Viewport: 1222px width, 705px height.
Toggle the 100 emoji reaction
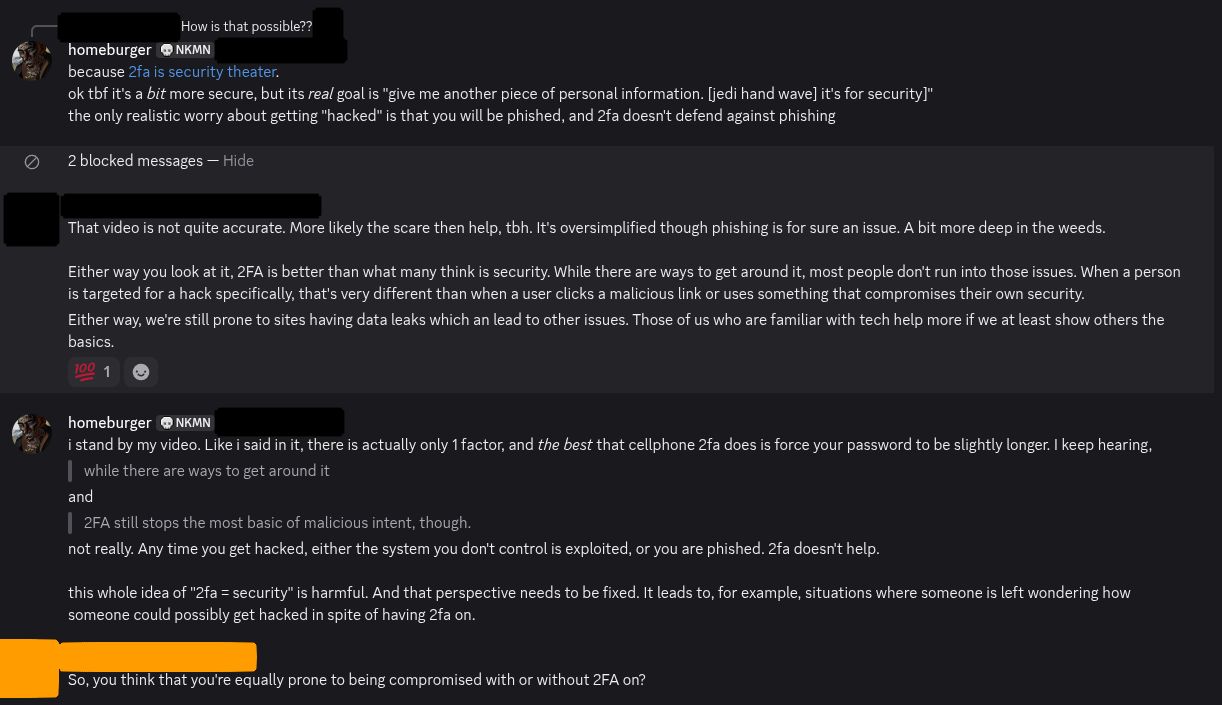point(94,372)
